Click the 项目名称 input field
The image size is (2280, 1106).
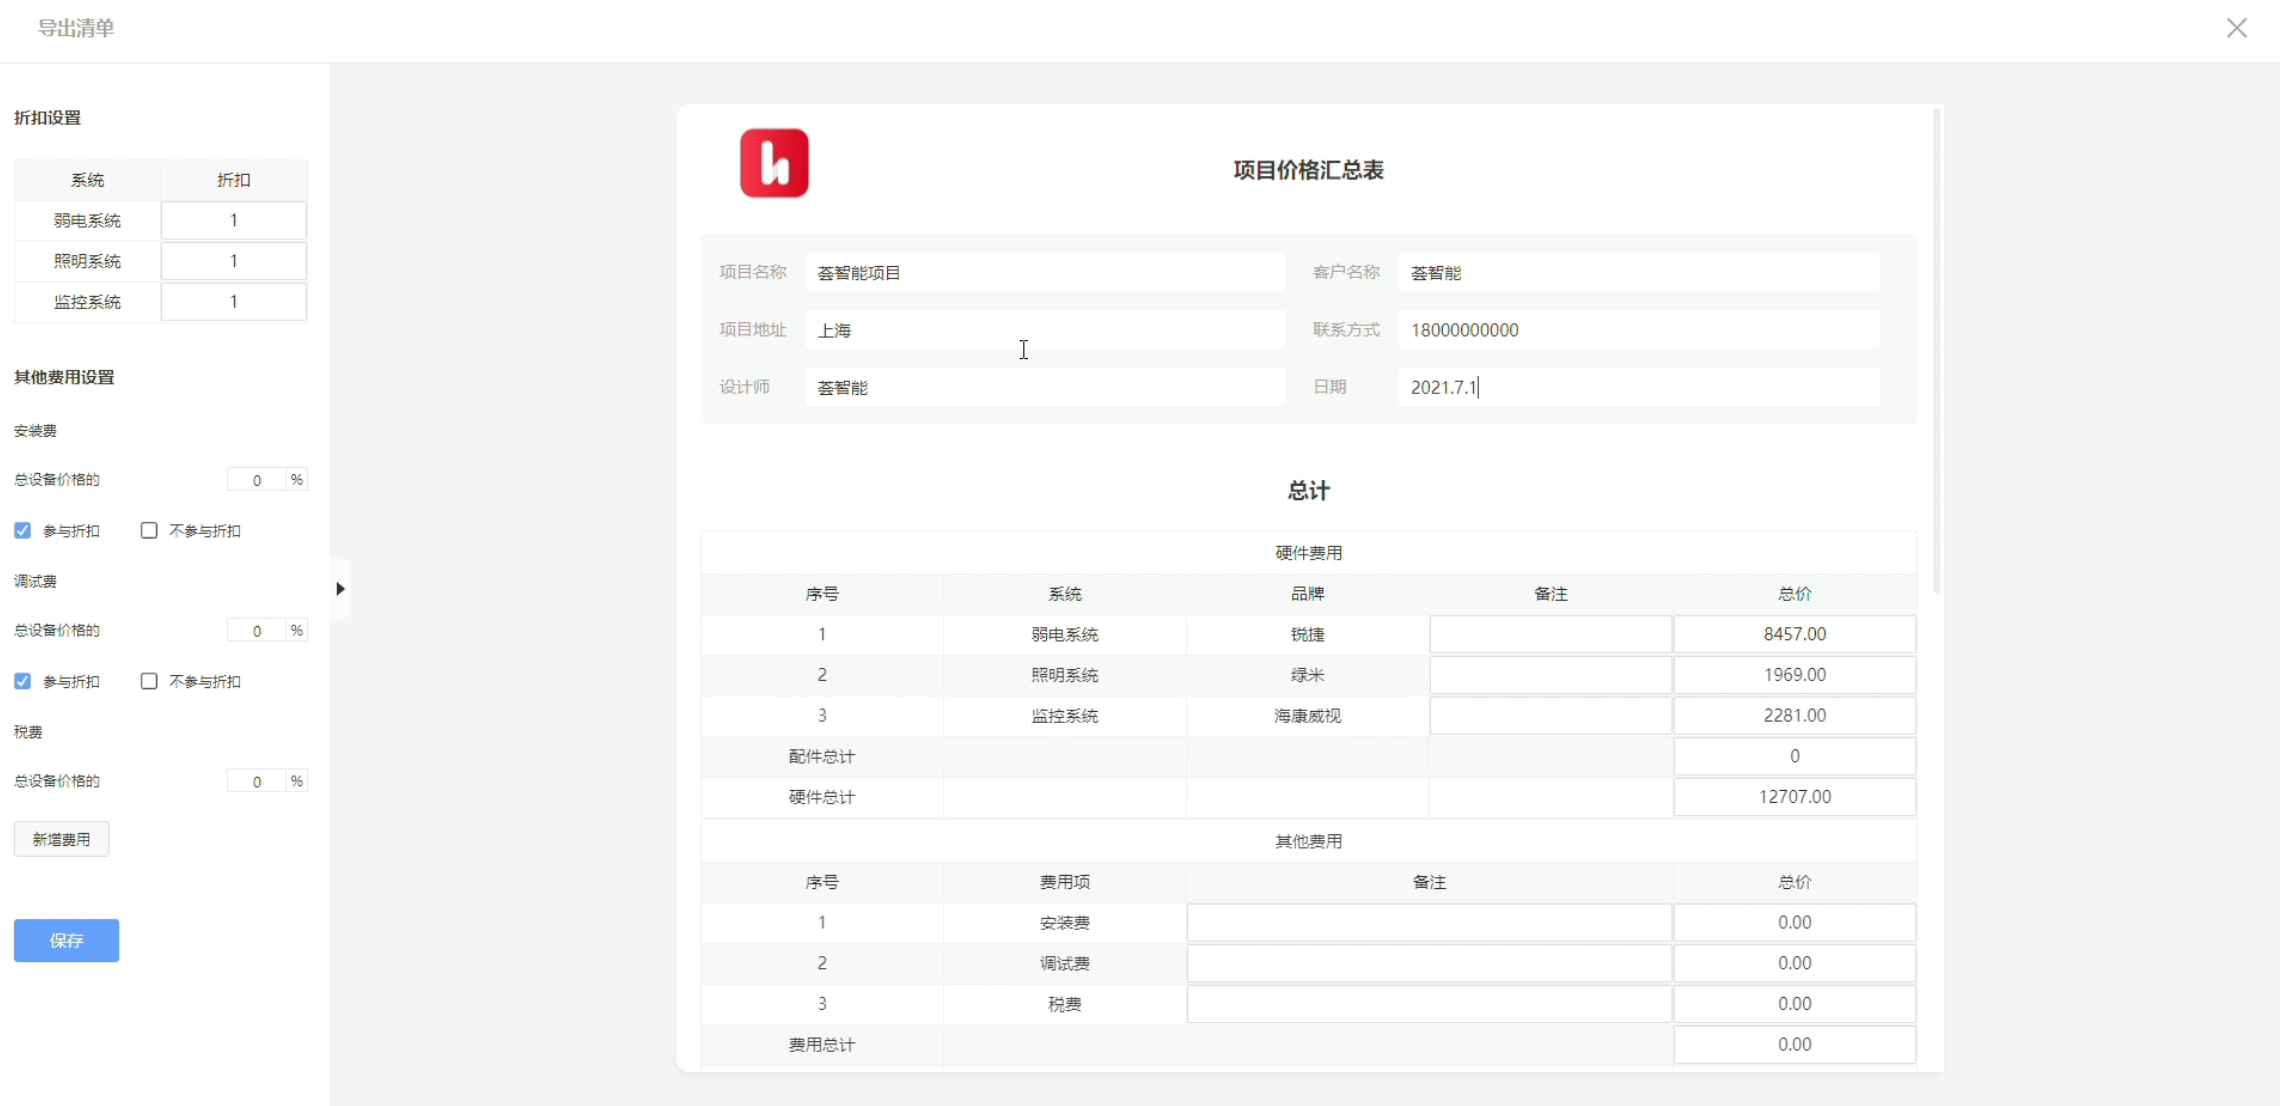pyautogui.click(x=1045, y=273)
